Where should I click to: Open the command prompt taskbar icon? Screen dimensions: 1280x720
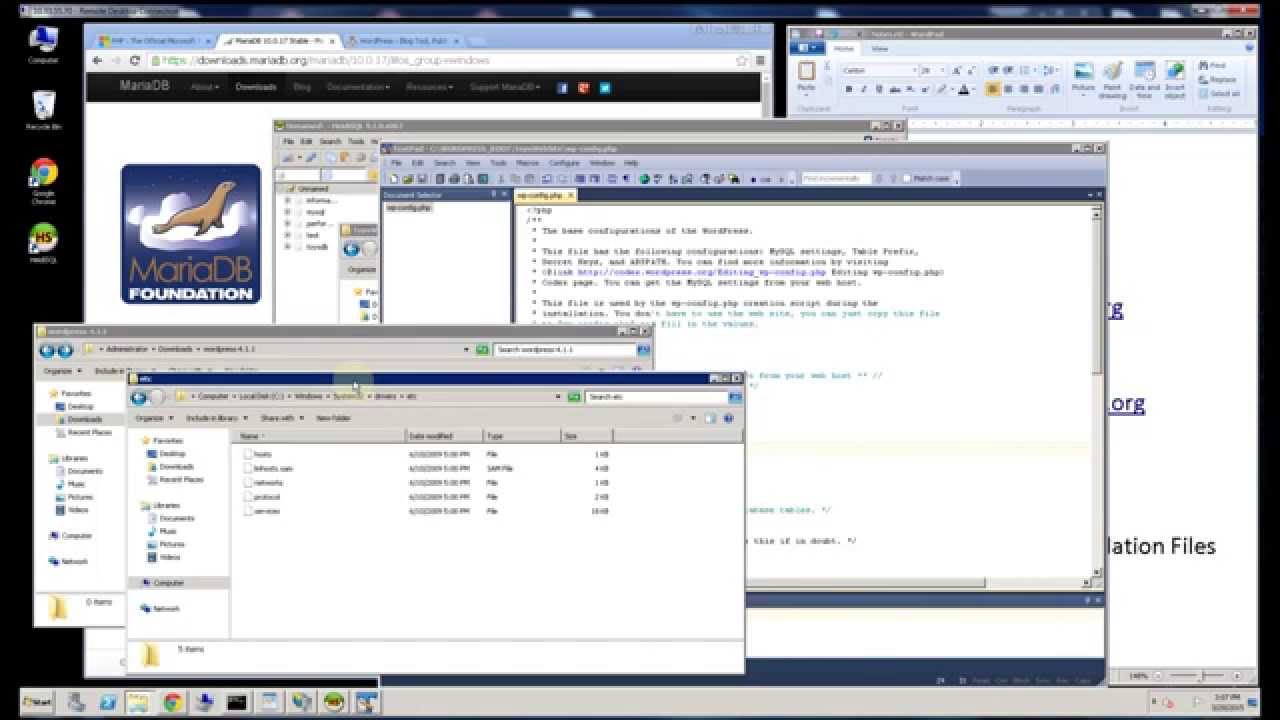(x=236, y=703)
